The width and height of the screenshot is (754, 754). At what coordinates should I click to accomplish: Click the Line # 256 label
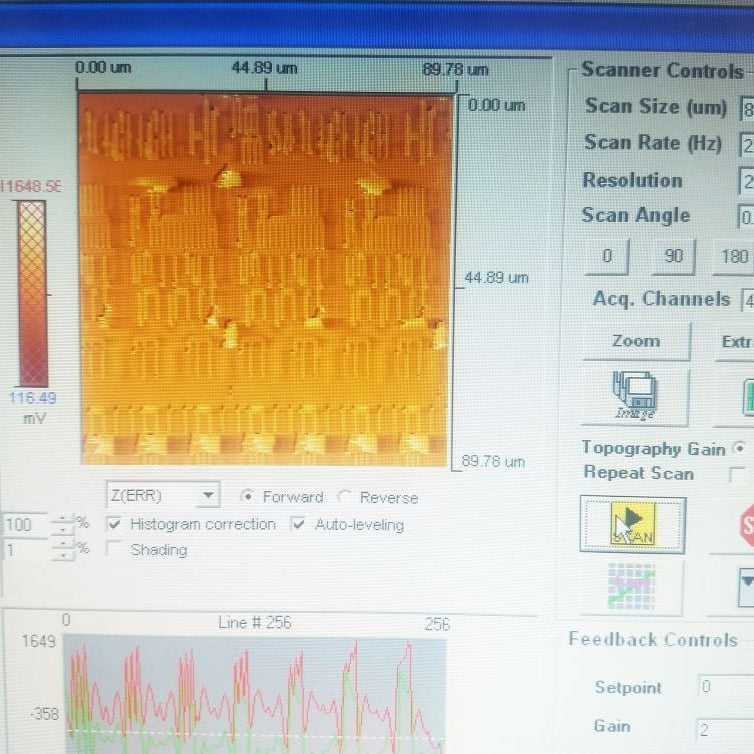coord(255,623)
